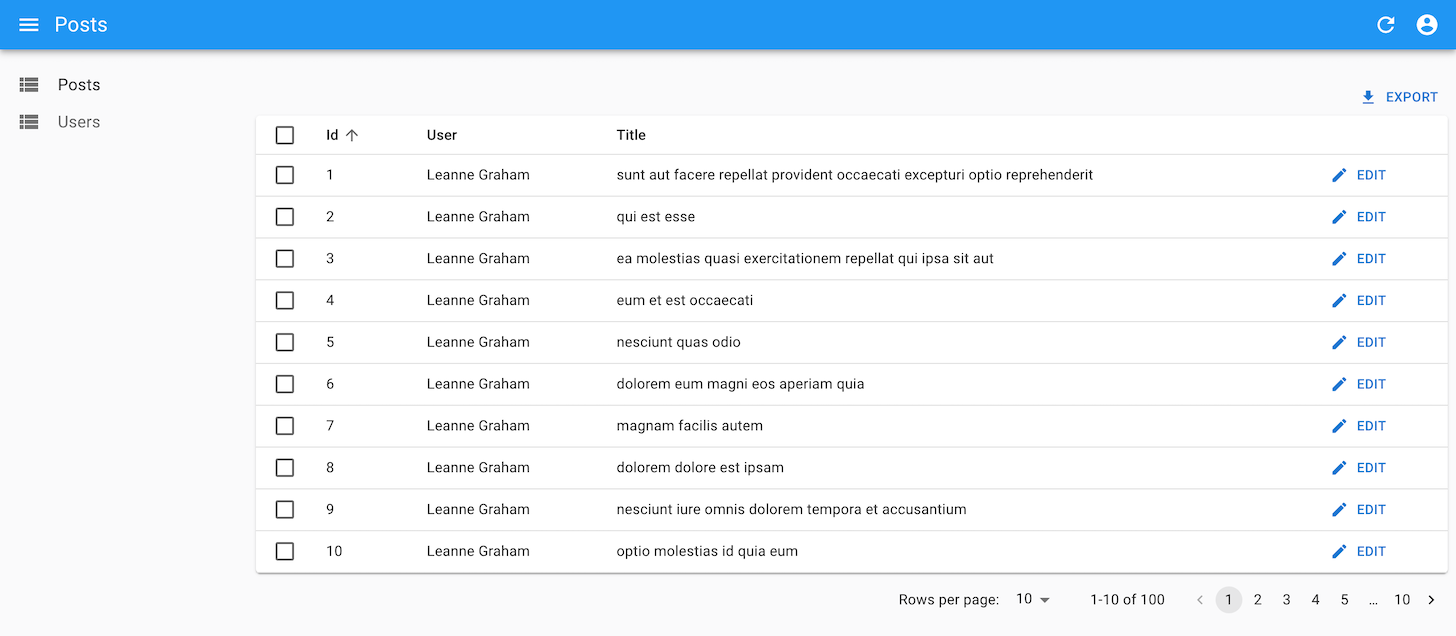Screen dimensions: 1456x636
Task: Open the hamburger menu in the app bar
Action: point(29,25)
